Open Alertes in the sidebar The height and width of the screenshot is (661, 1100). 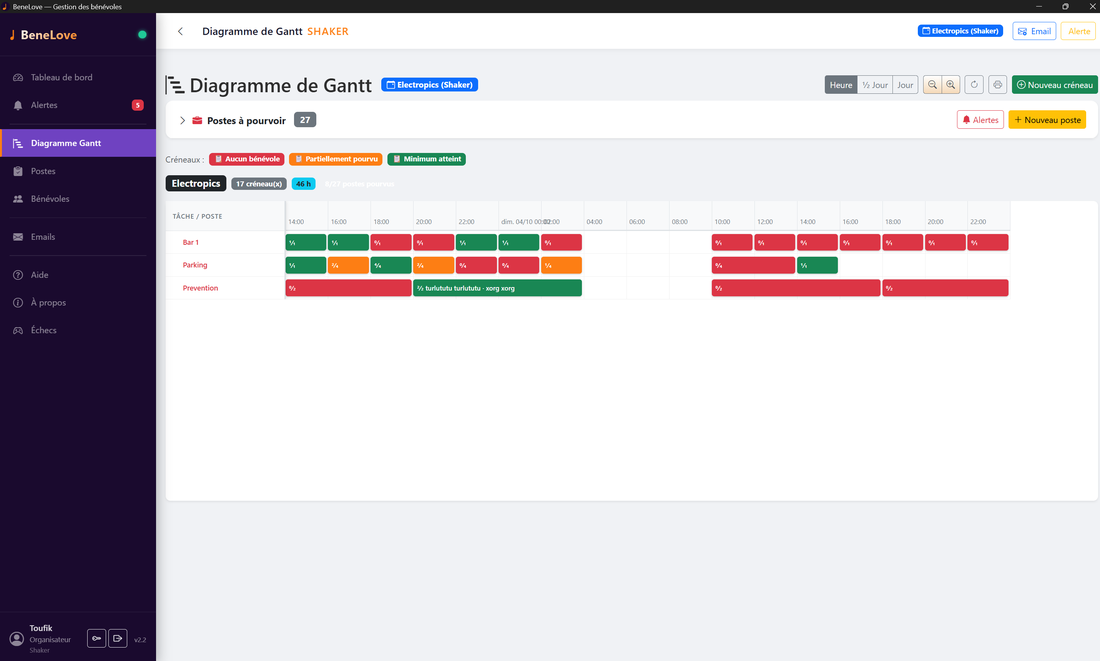pyautogui.click(x=78, y=105)
